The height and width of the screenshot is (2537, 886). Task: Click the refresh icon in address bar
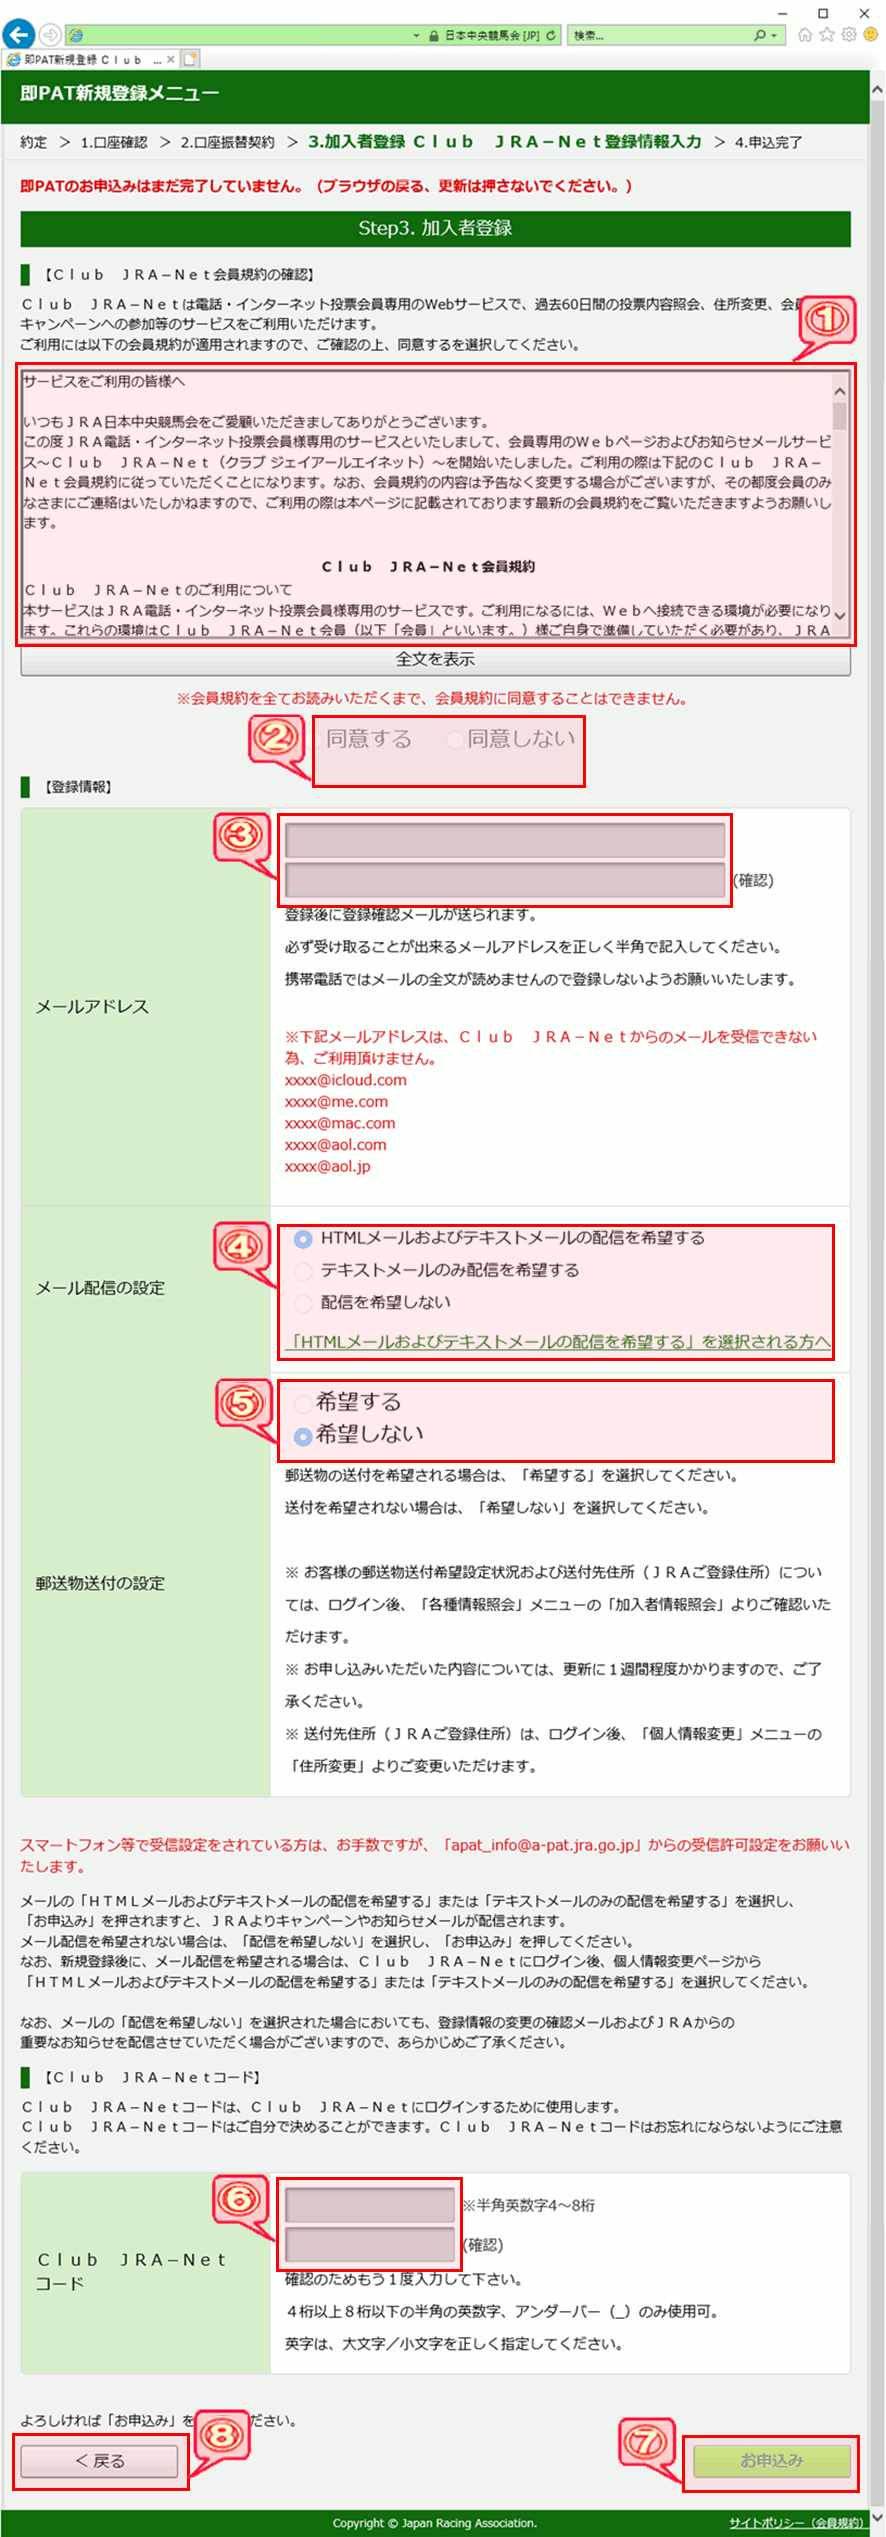551,35
